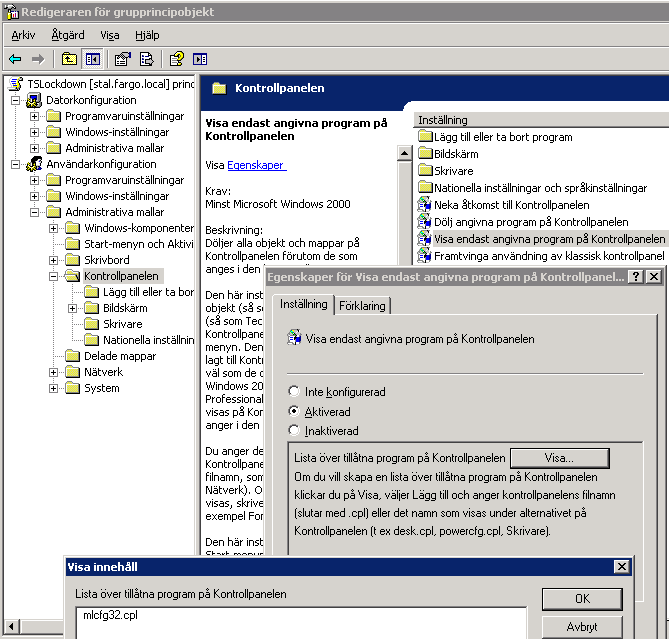Image resolution: width=669 pixels, height=639 pixels.
Task: Switch to the Förklaring tab
Action: (362, 306)
